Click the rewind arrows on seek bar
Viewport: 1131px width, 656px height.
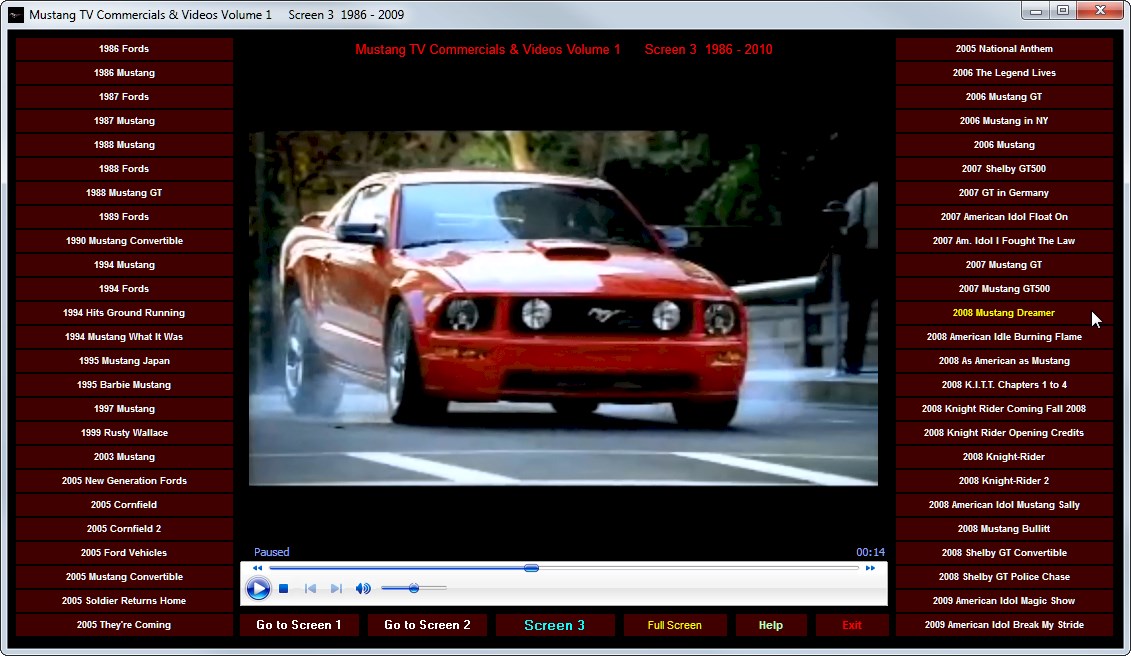[x=258, y=569]
